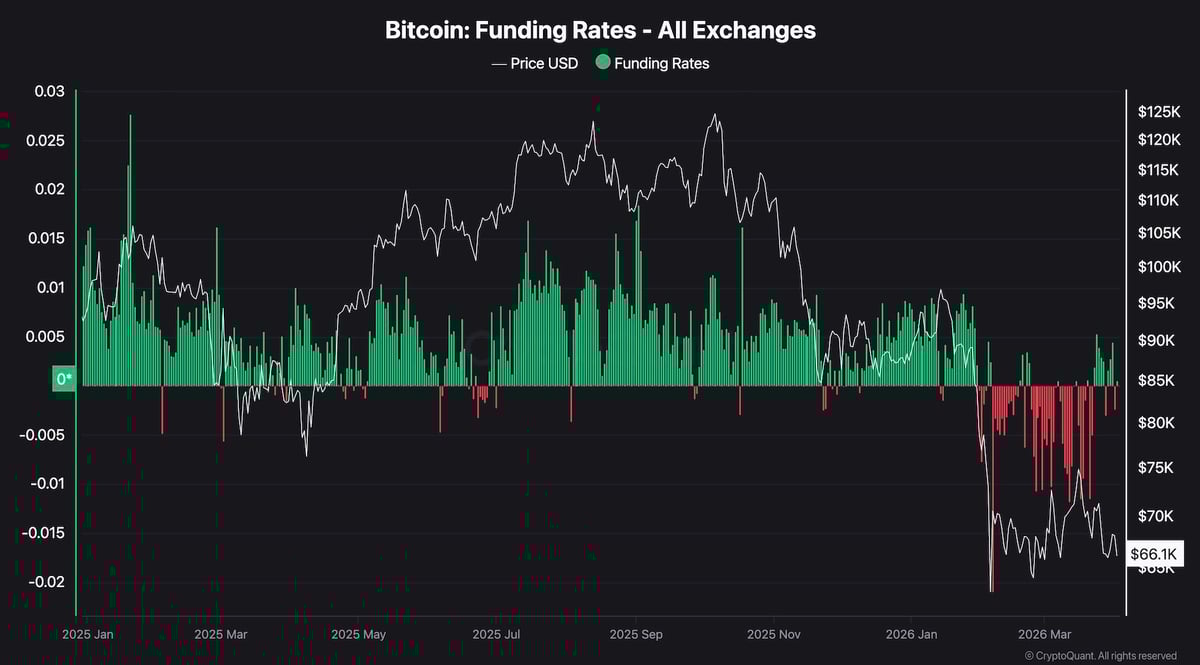Select the 2025 Jul date label
The width and height of the screenshot is (1200, 665).
point(497,634)
